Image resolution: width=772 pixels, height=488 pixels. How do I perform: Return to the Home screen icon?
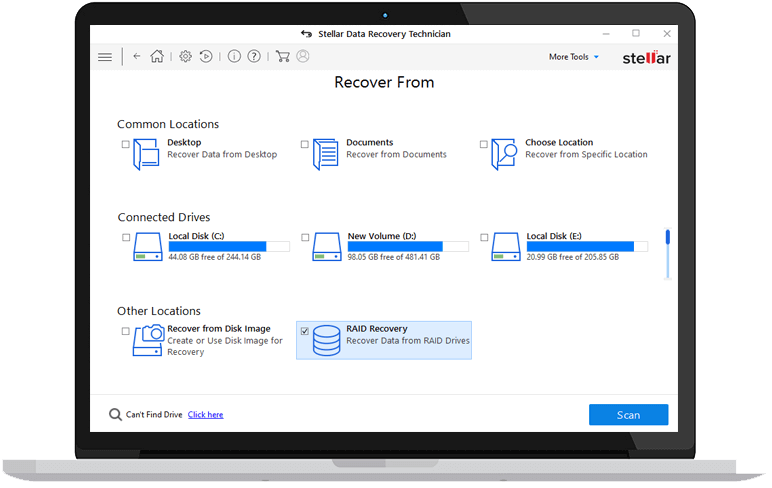(157, 56)
